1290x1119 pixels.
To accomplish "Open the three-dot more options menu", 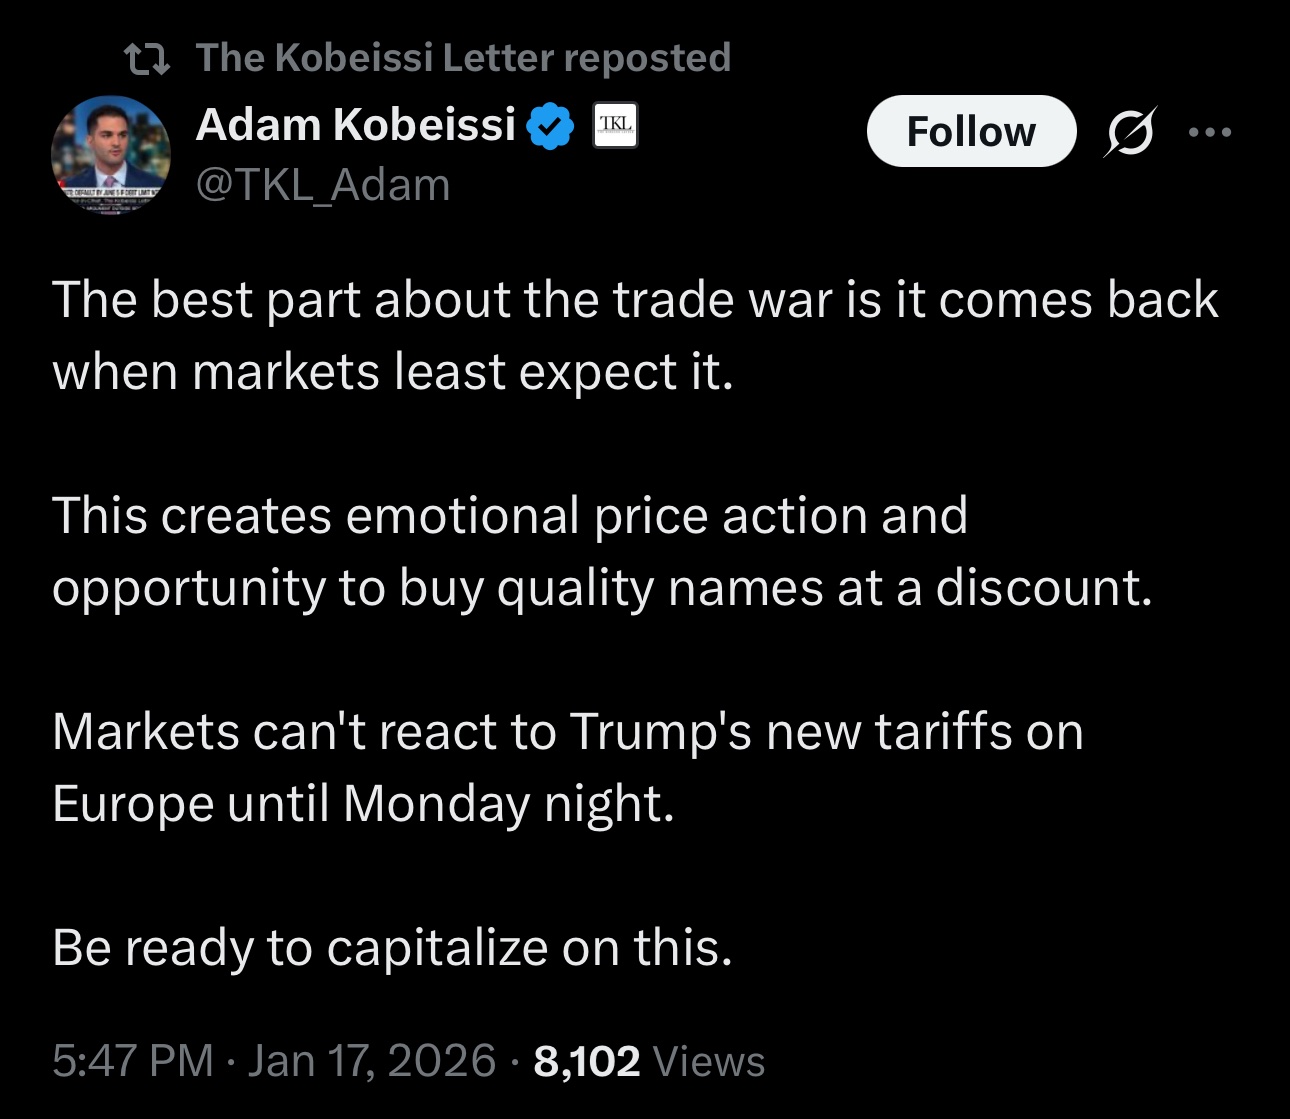I will point(1210,132).
